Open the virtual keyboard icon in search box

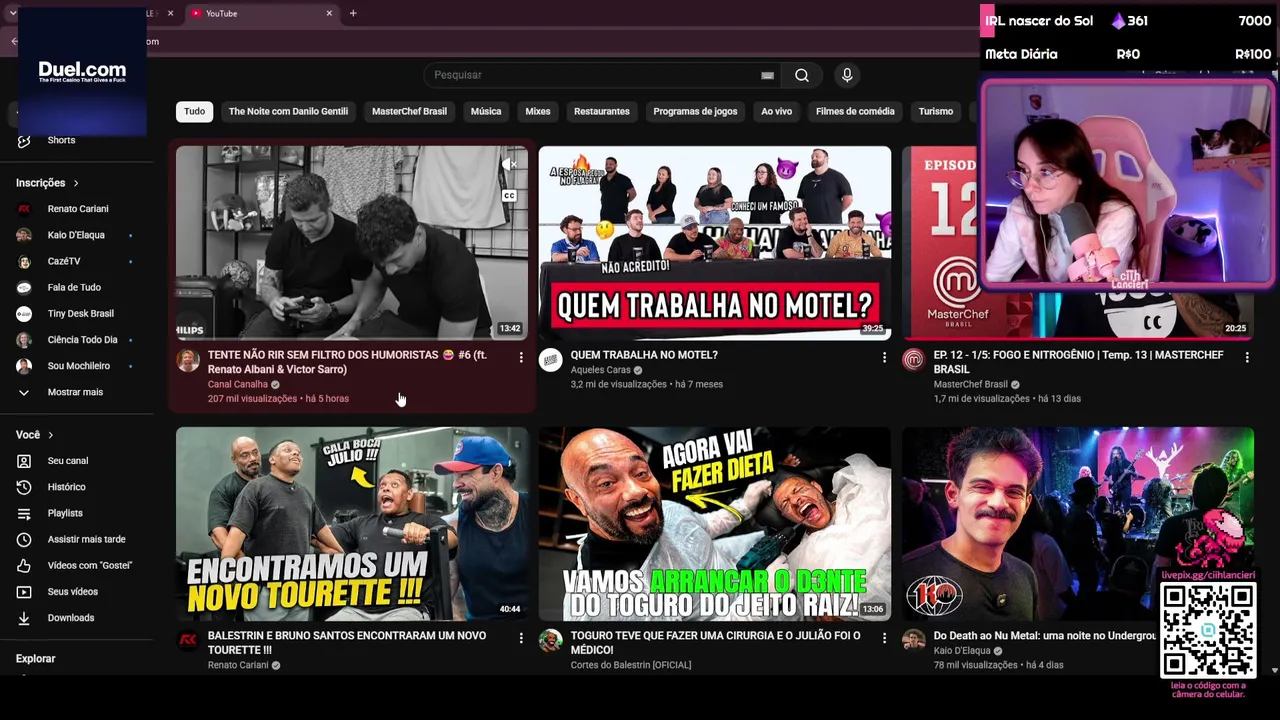tap(767, 75)
